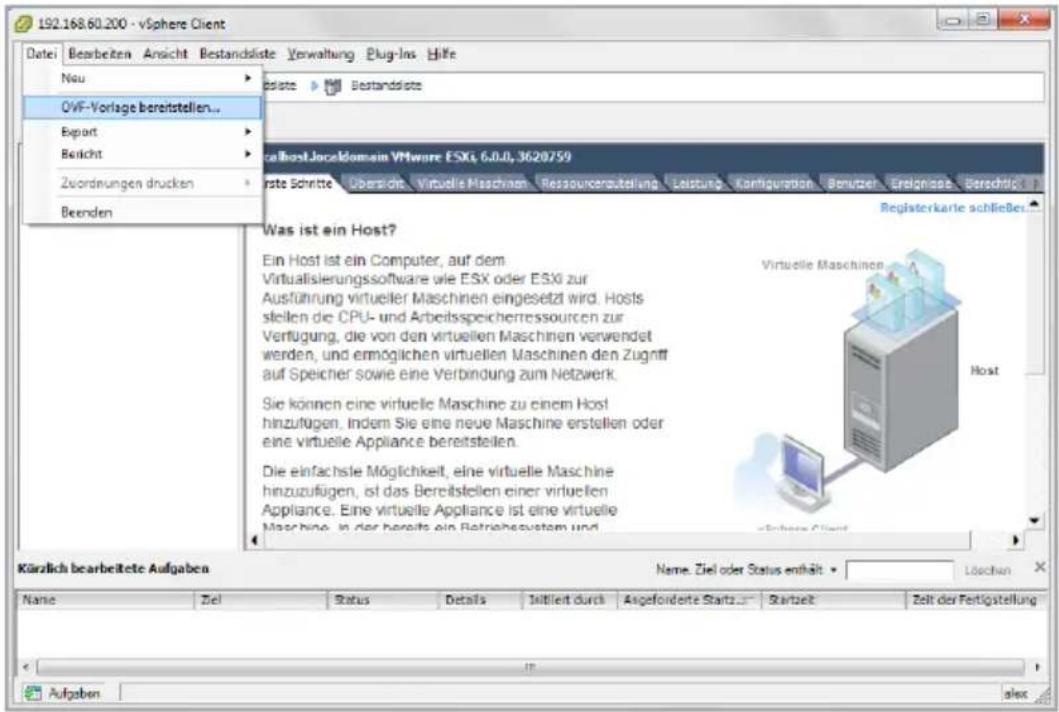Expand the Export submenu
The image size is (1059, 712).
tap(143, 132)
